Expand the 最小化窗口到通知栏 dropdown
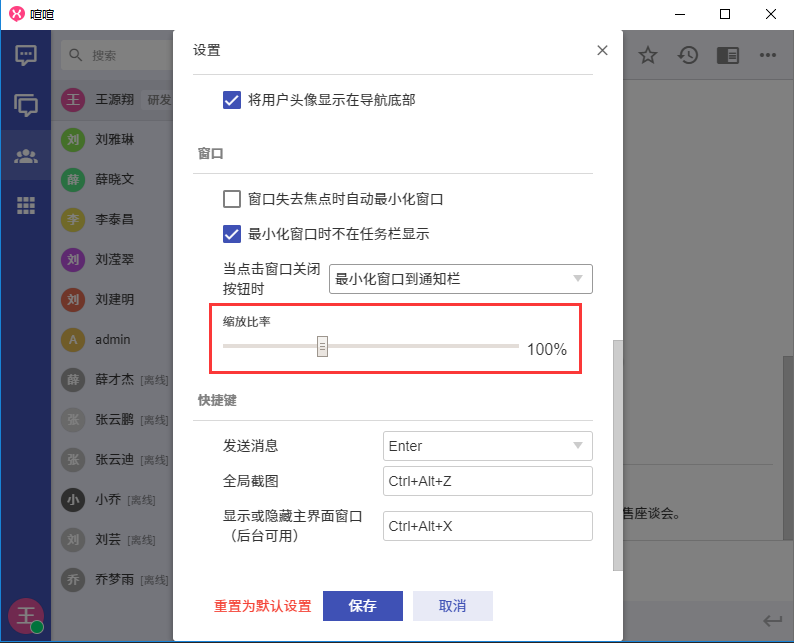 [461, 279]
